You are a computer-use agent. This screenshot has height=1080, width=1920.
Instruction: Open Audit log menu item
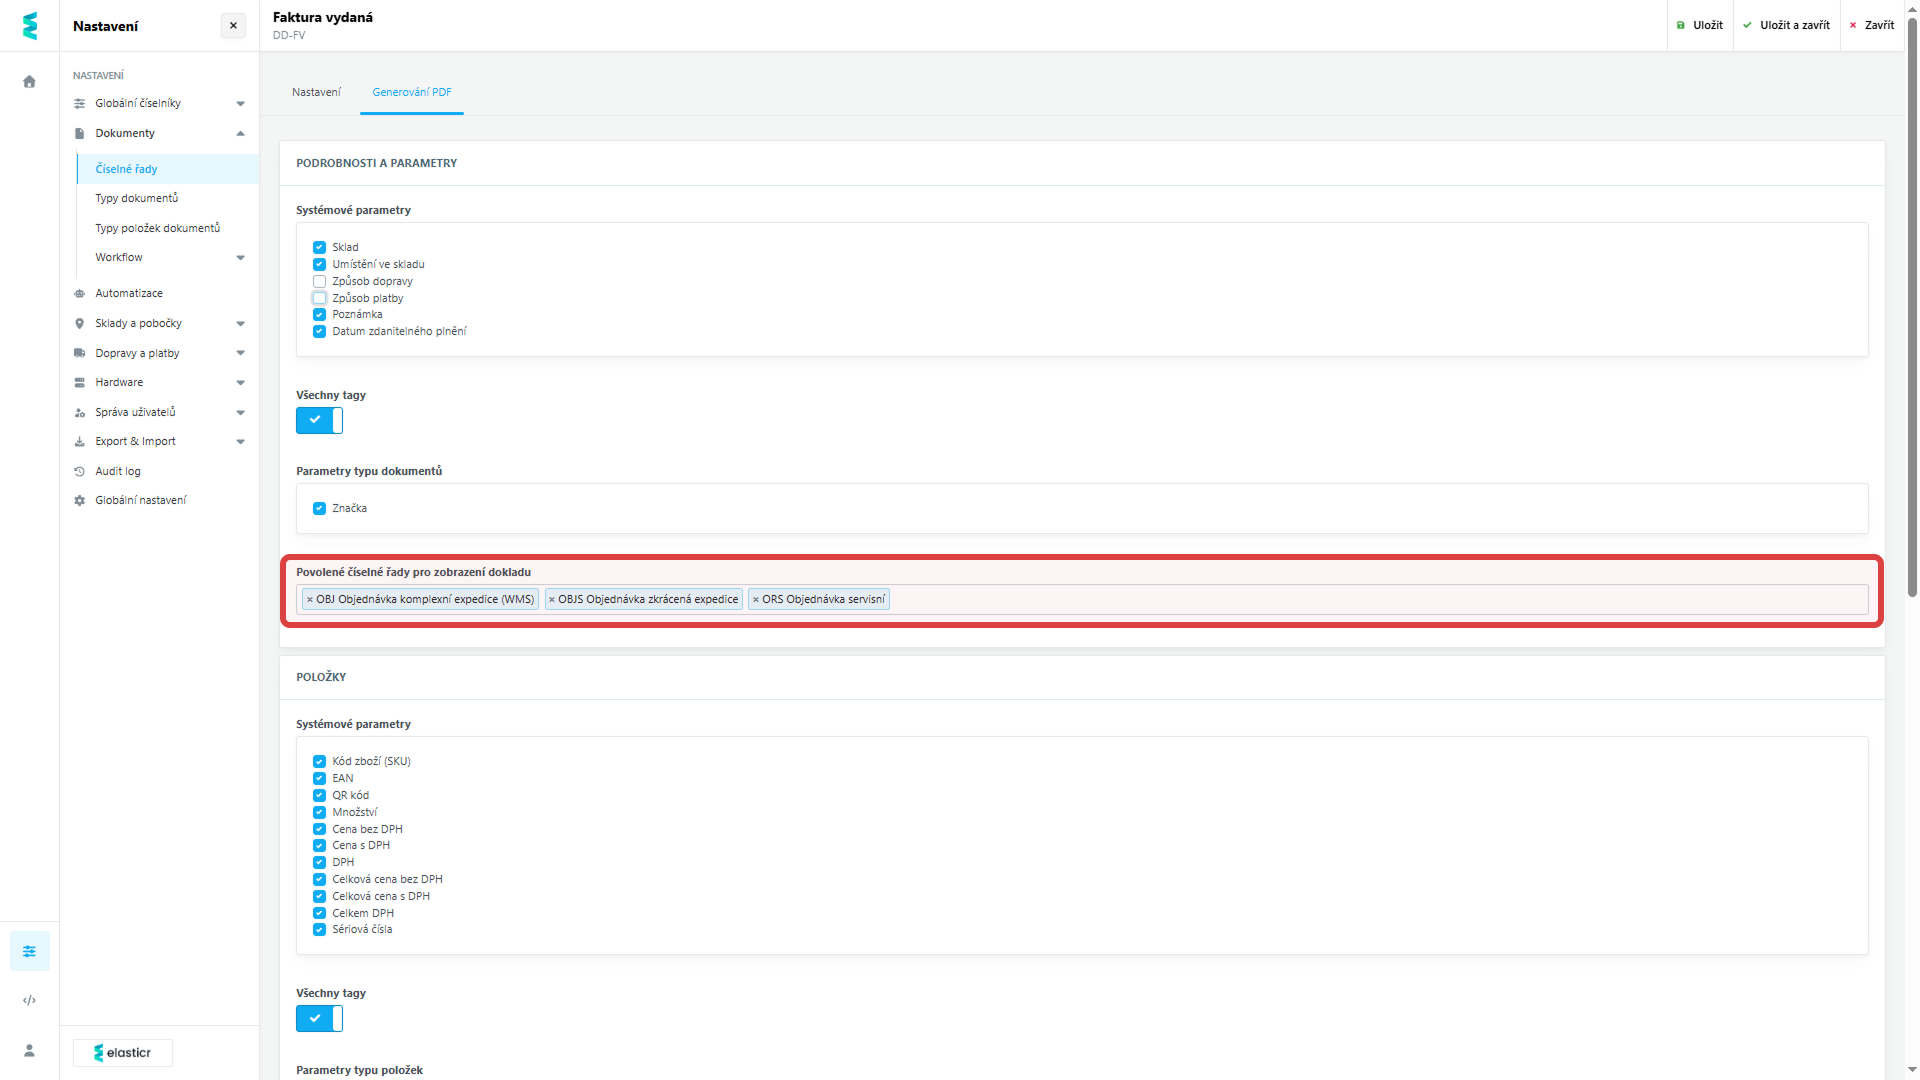tap(118, 471)
